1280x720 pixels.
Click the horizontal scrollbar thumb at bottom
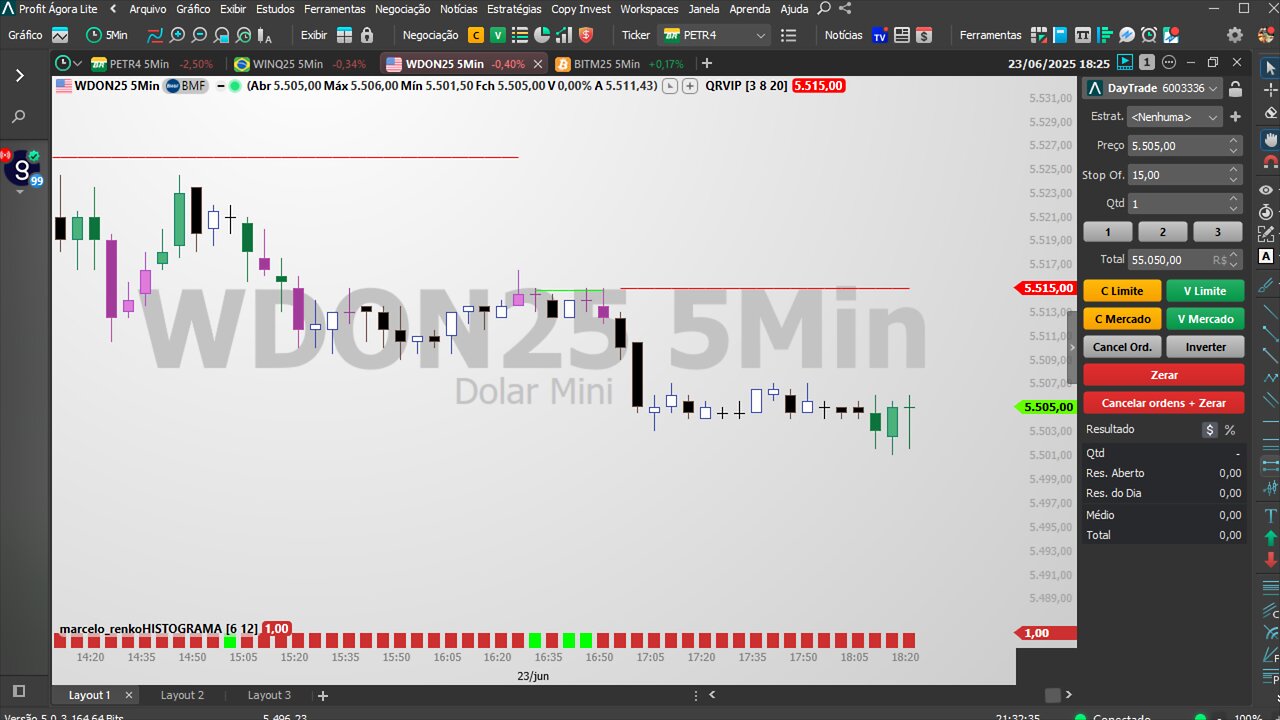tap(1052, 695)
